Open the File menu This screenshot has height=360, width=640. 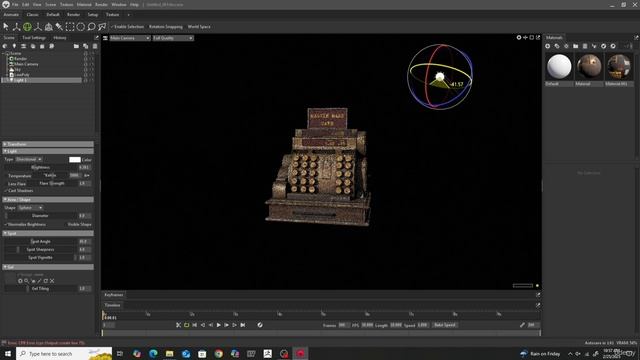[15, 4]
